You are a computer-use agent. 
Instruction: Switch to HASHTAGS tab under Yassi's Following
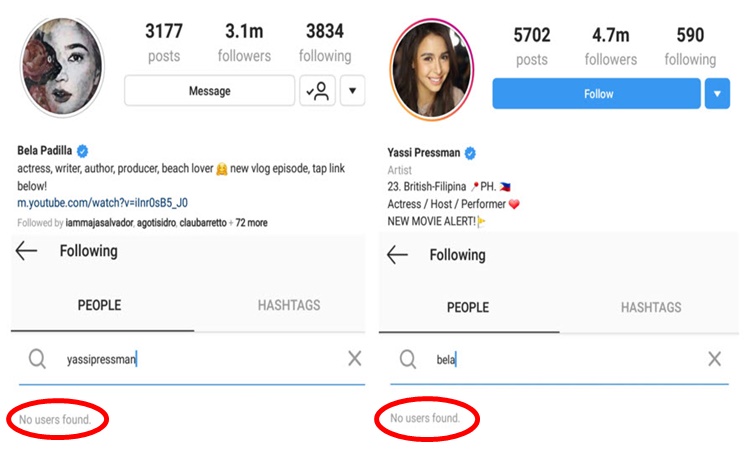pyautogui.click(x=651, y=307)
